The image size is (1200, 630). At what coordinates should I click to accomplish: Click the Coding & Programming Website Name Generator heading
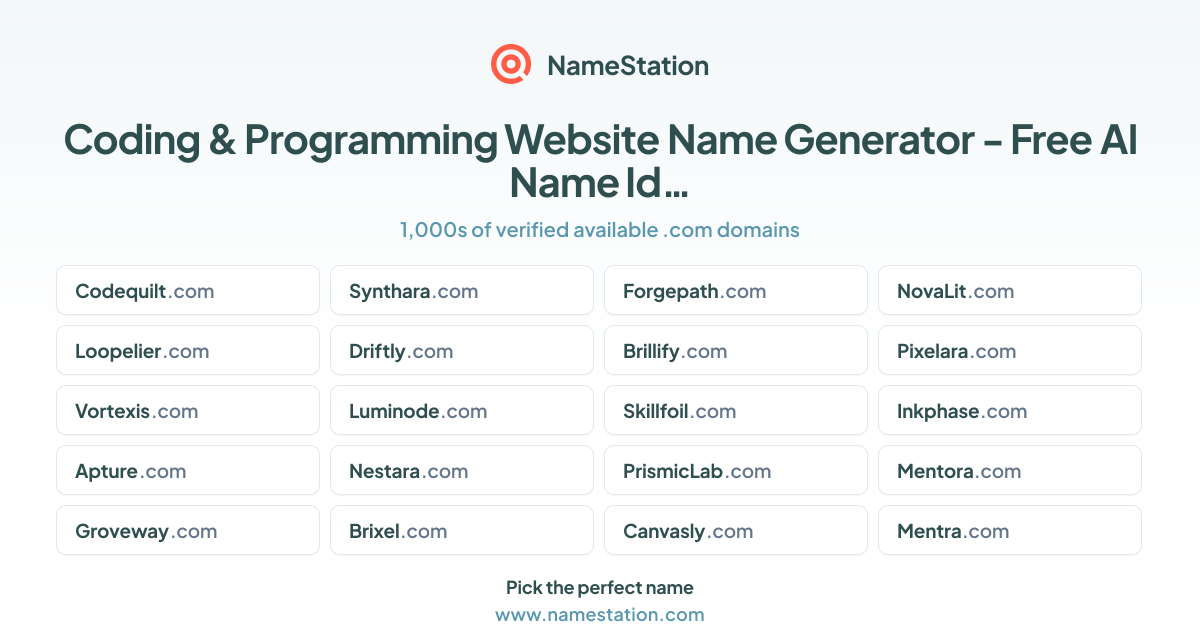pyautogui.click(x=600, y=161)
